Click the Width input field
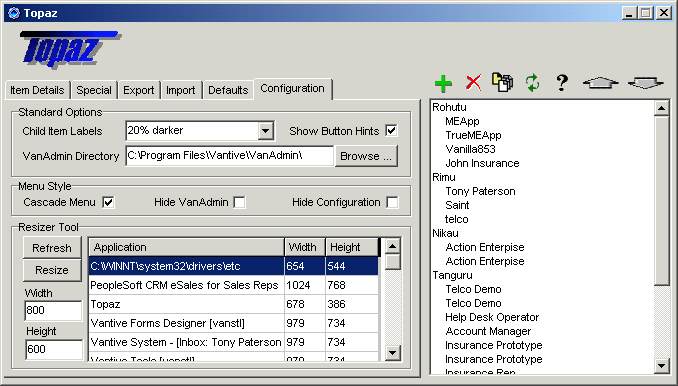This screenshot has height=386, width=678. click(53, 310)
